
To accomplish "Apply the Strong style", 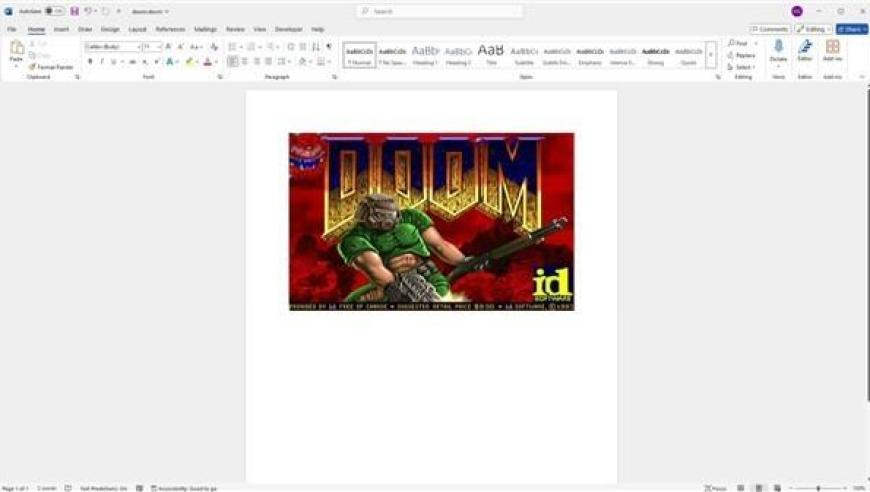I will (655, 55).
